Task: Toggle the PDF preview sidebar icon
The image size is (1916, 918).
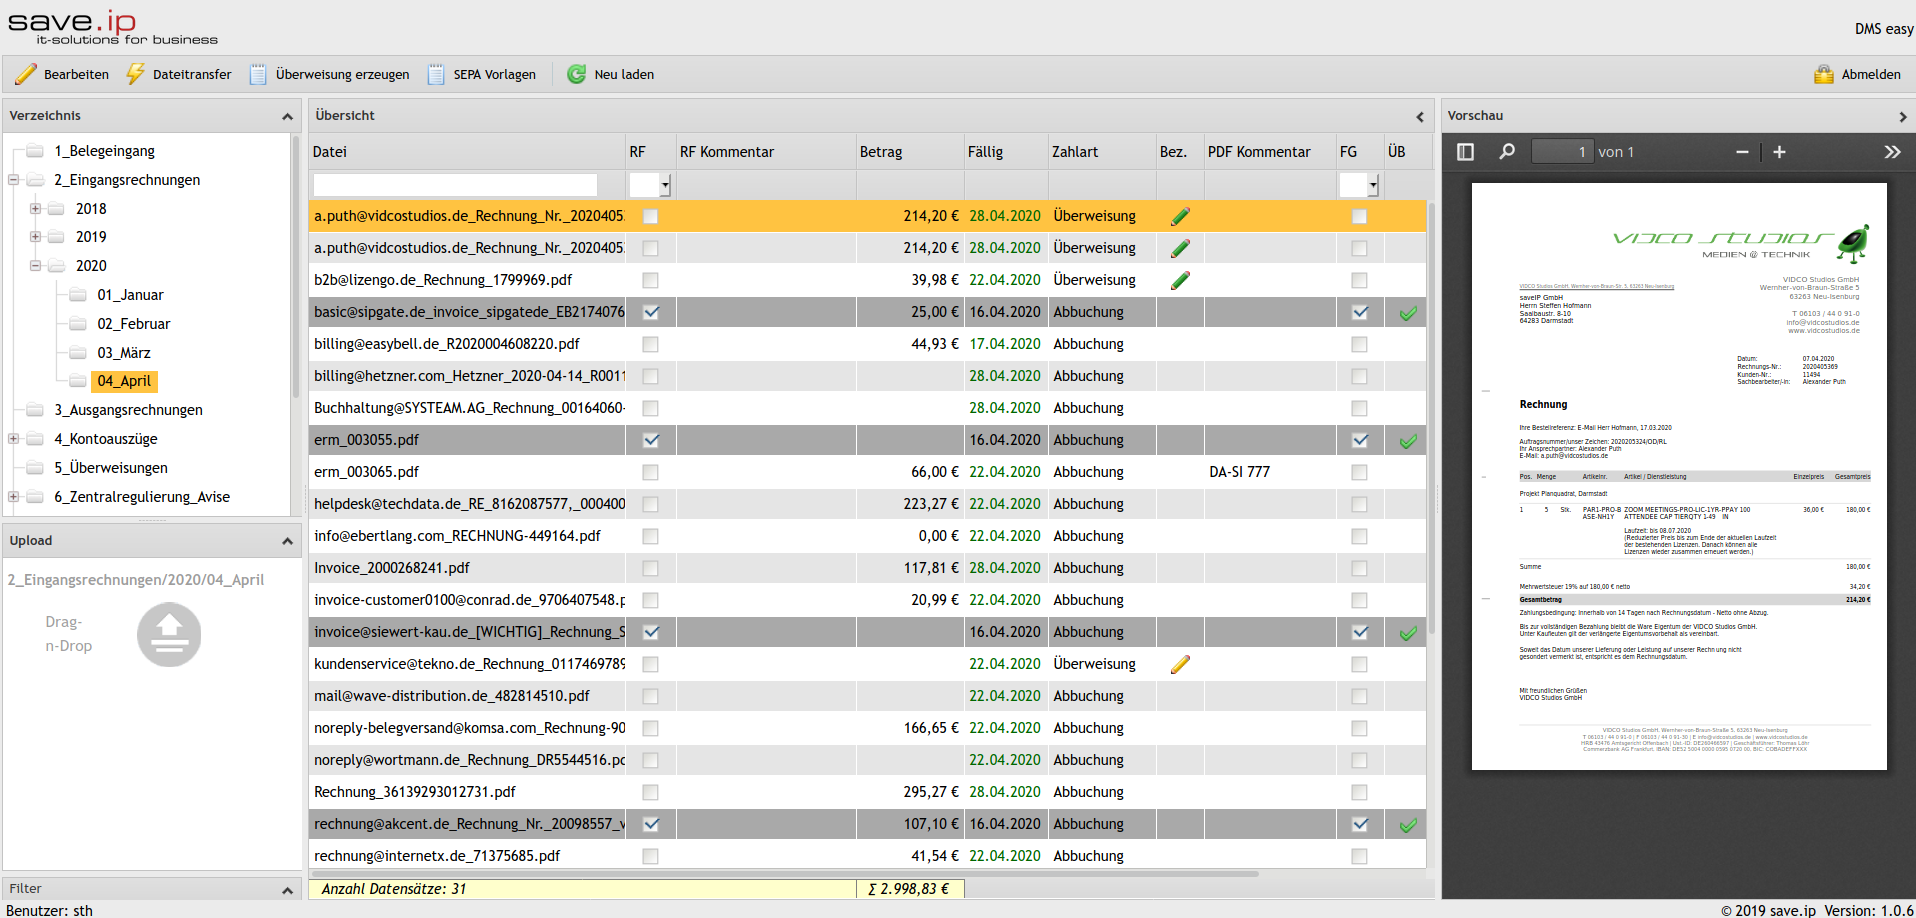Action: coord(1465,152)
